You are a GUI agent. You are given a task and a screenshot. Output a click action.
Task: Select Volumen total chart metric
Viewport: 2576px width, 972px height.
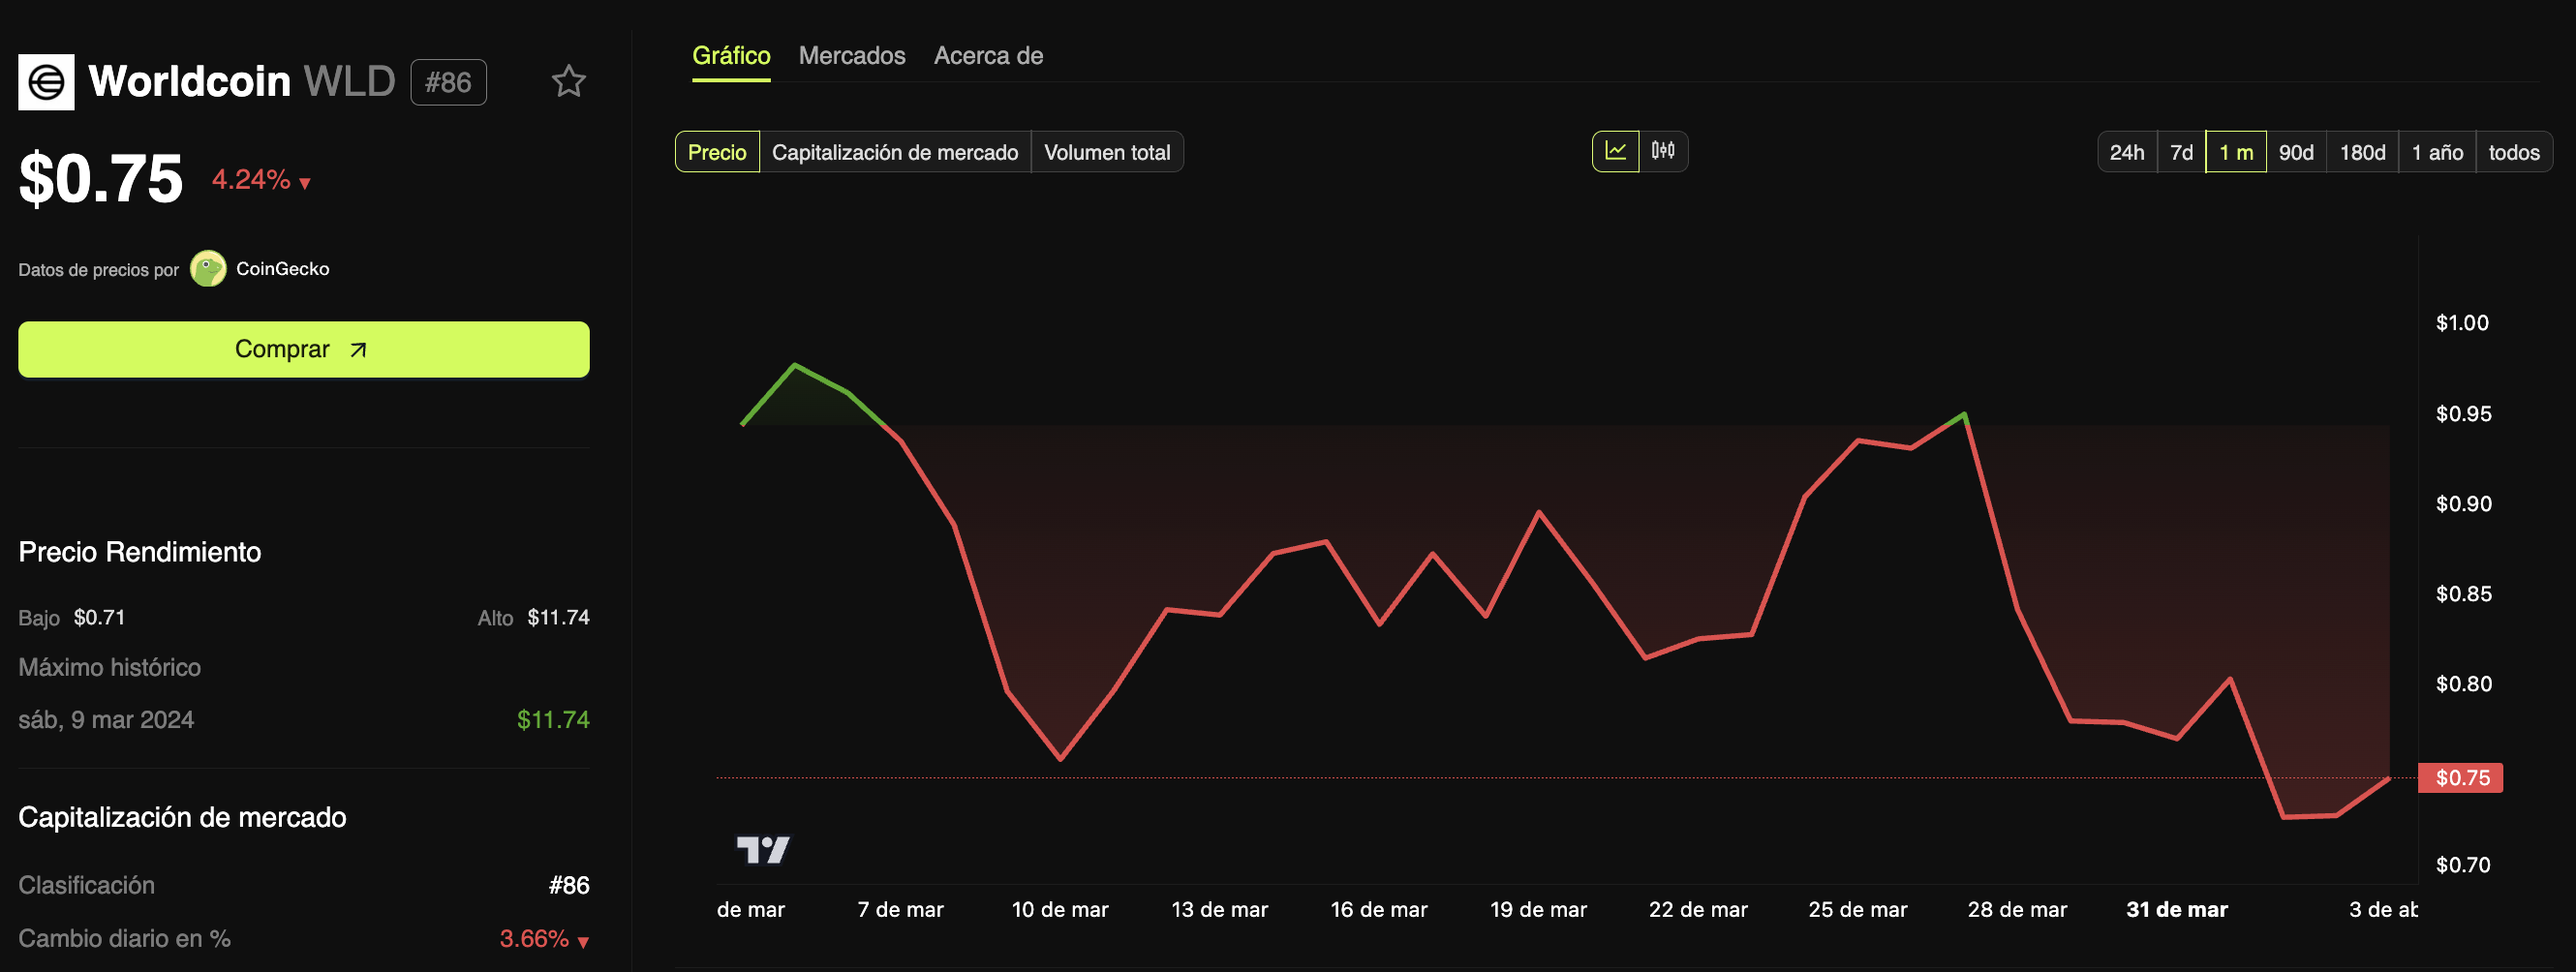pyautogui.click(x=1107, y=152)
